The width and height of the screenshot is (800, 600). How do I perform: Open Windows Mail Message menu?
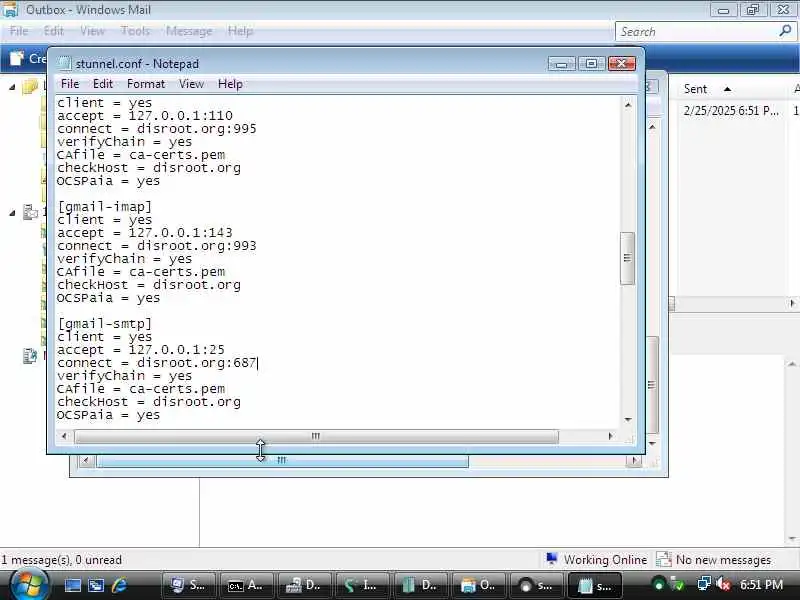189,31
